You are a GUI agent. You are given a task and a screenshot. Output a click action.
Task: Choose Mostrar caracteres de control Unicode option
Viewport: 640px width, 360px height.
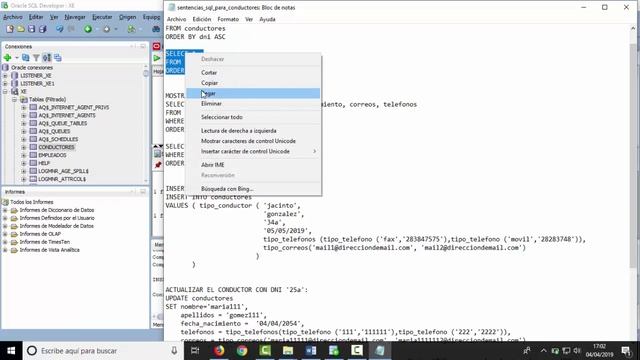[253, 141]
